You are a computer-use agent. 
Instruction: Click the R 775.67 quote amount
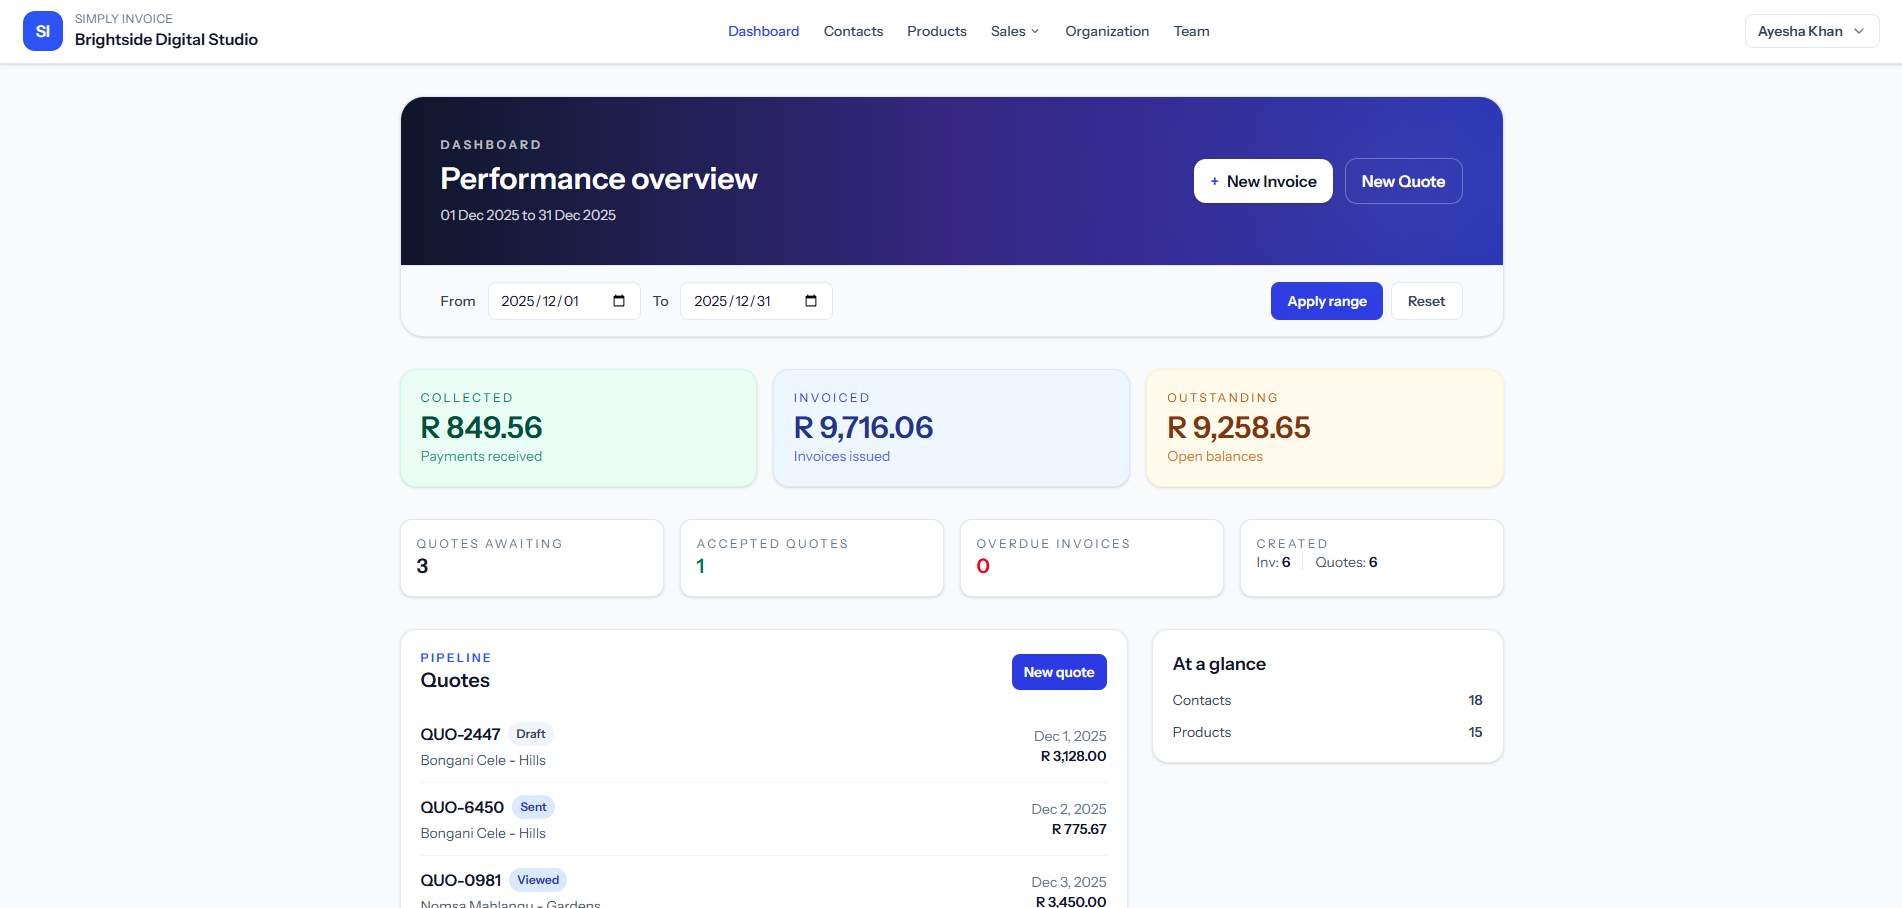pos(1079,829)
